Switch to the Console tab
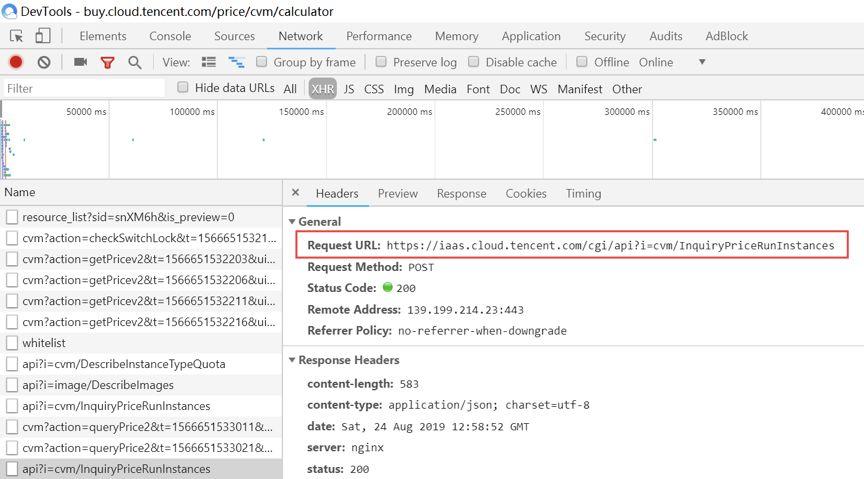This screenshot has height=479, width=864. point(170,36)
